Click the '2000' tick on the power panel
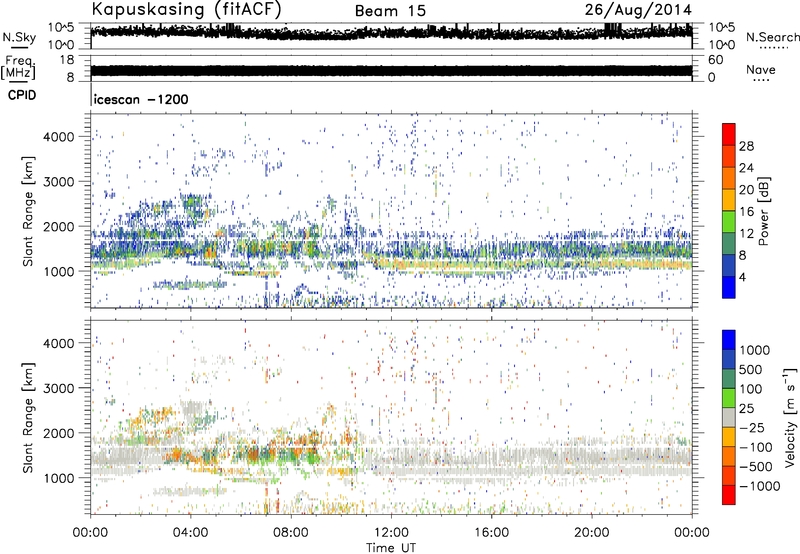 click(x=59, y=226)
